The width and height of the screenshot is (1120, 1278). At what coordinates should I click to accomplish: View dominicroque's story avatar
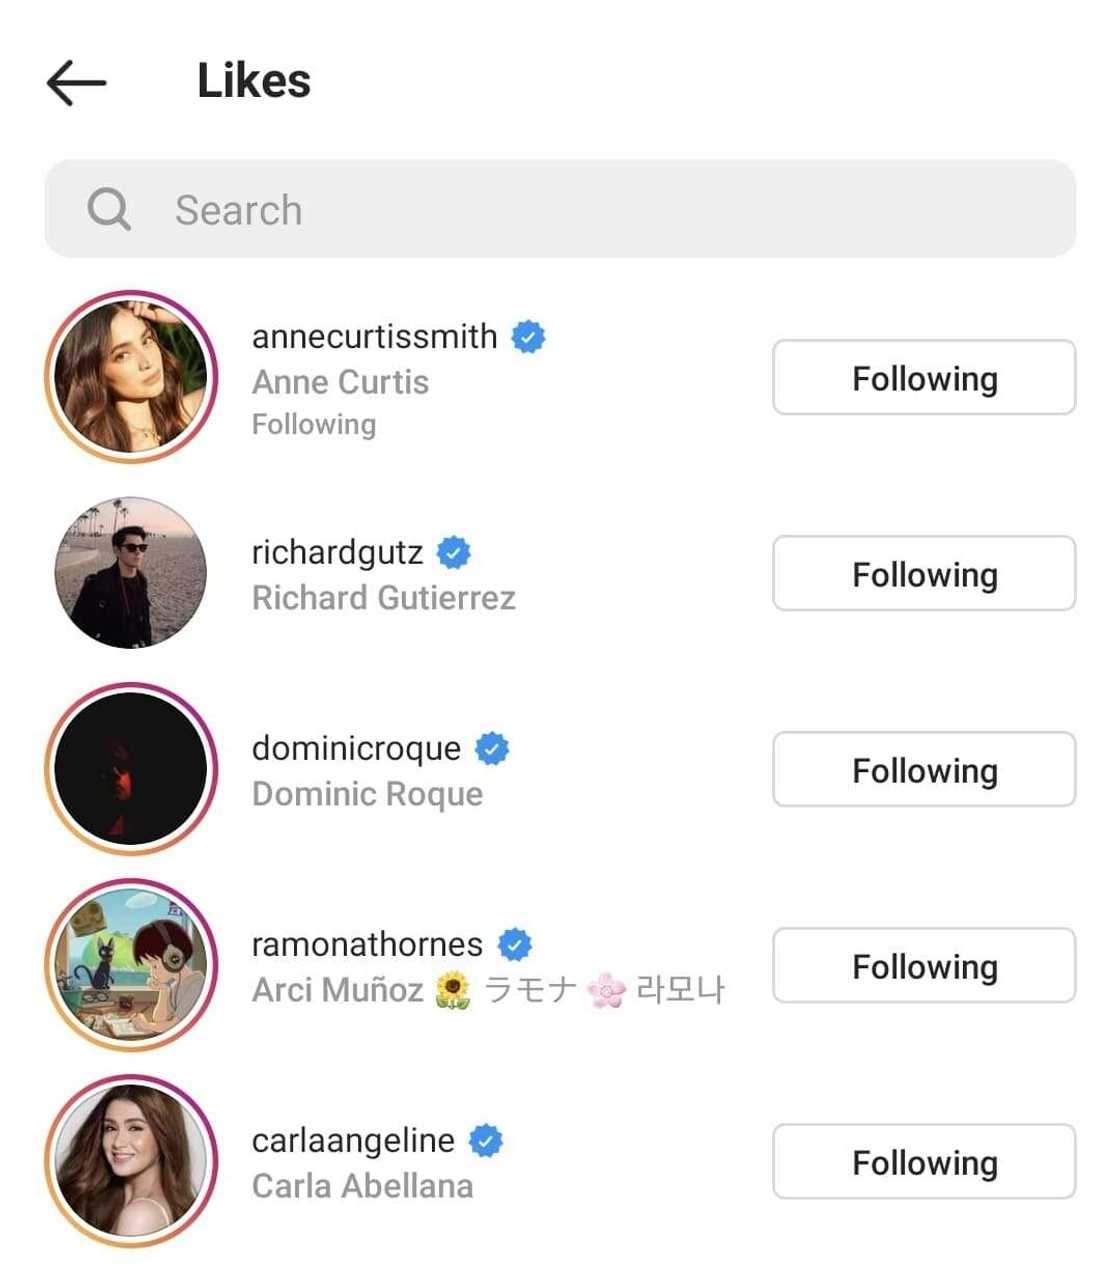tap(131, 769)
